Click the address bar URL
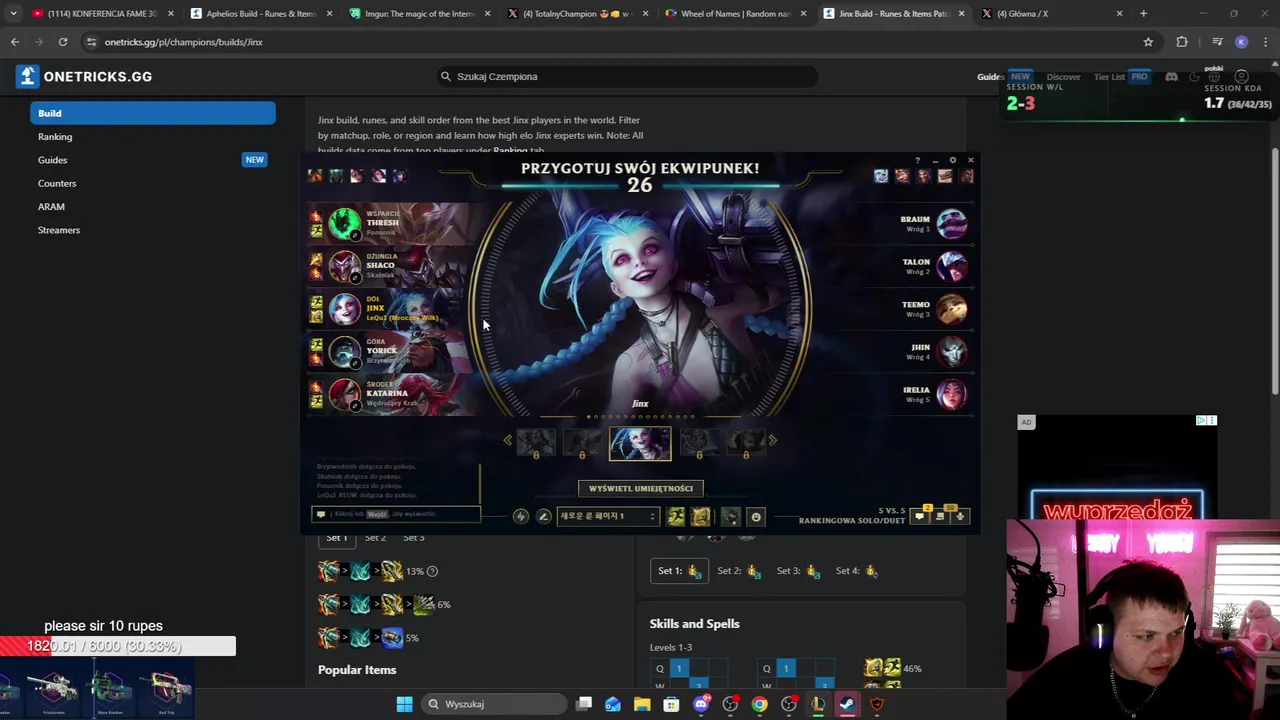The width and height of the screenshot is (1280, 720). [x=184, y=42]
